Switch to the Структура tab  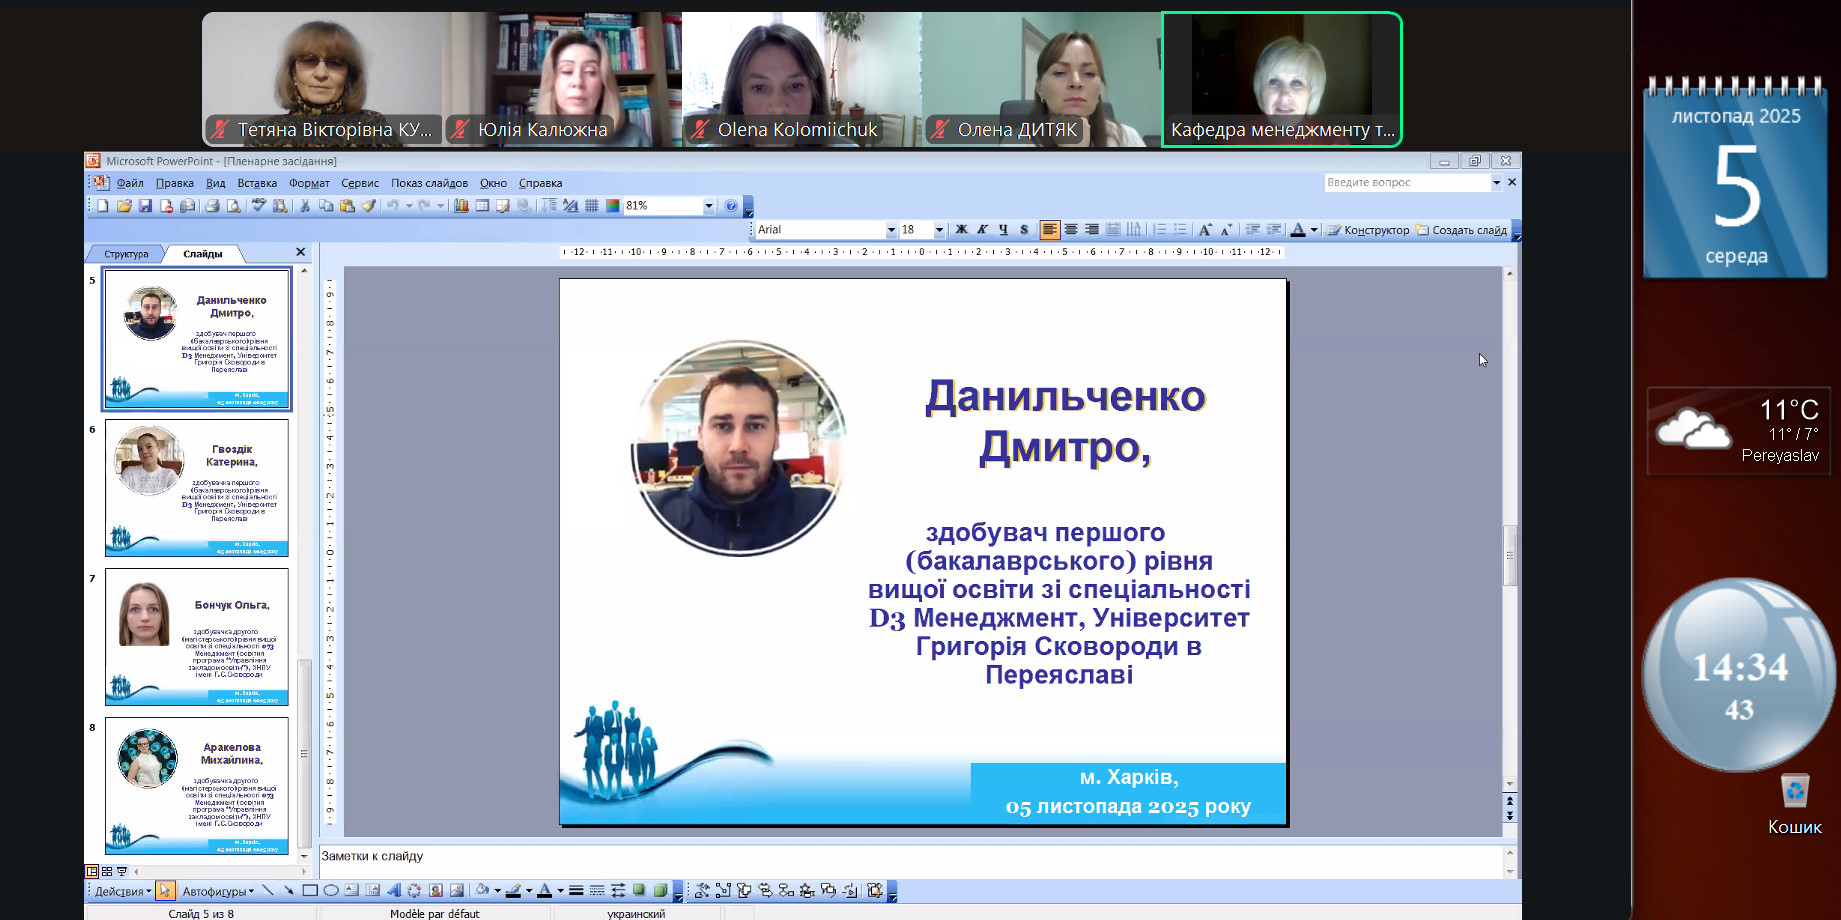[x=126, y=254]
